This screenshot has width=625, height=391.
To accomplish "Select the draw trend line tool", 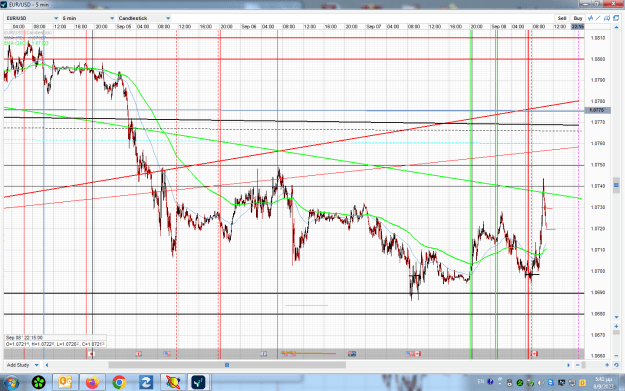I will coord(598,18).
